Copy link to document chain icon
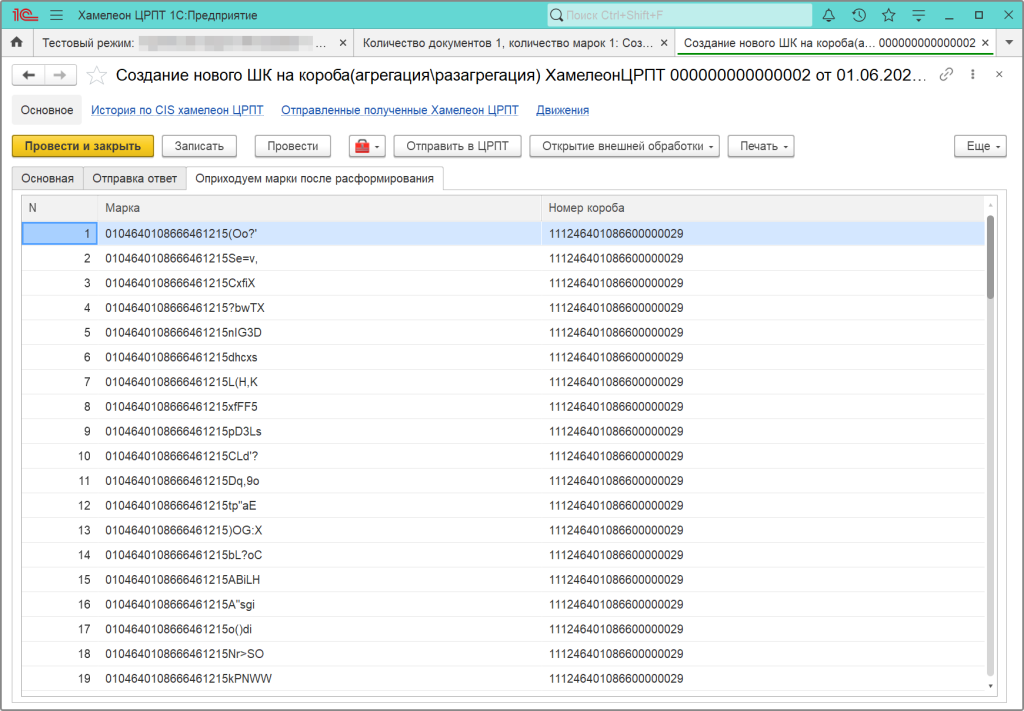This screenshot has height=711, width=1024. [946, 74]
